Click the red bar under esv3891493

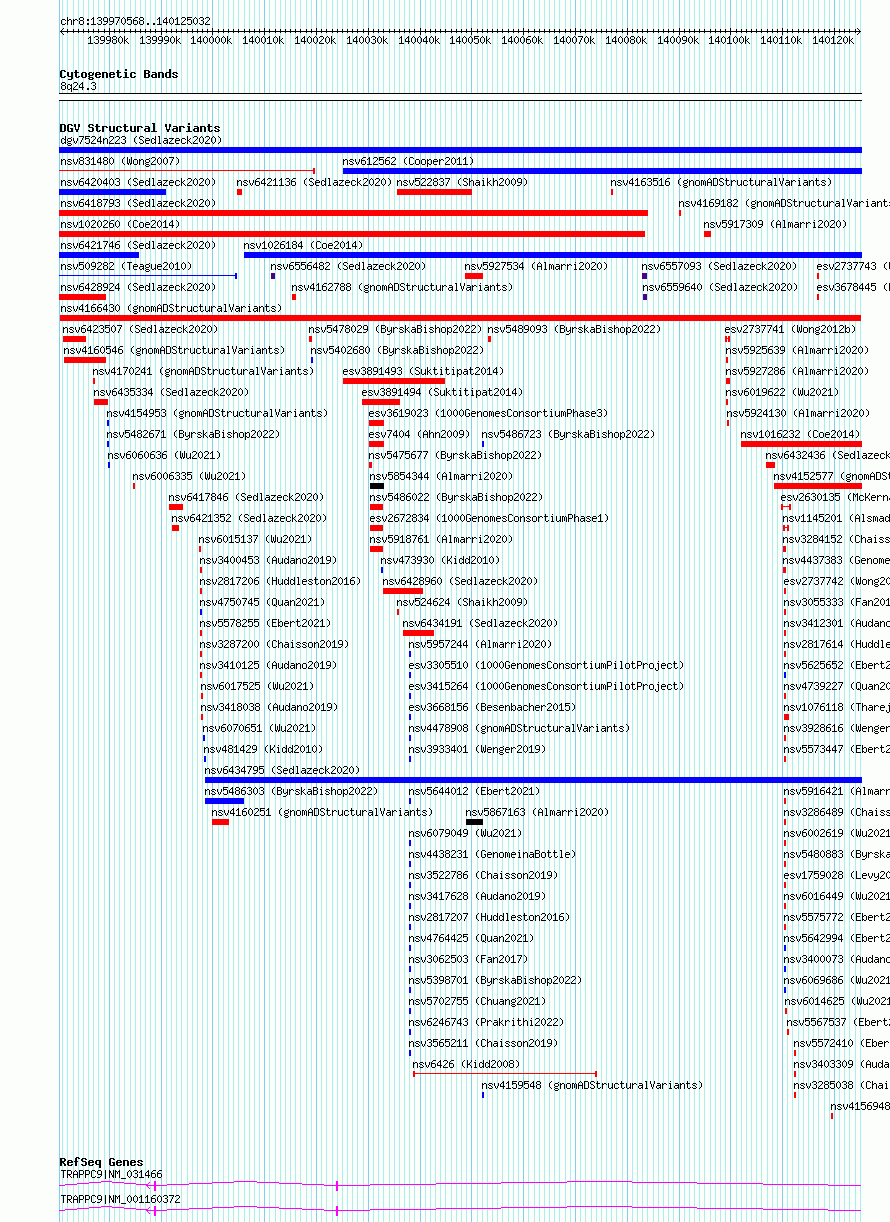394,381
